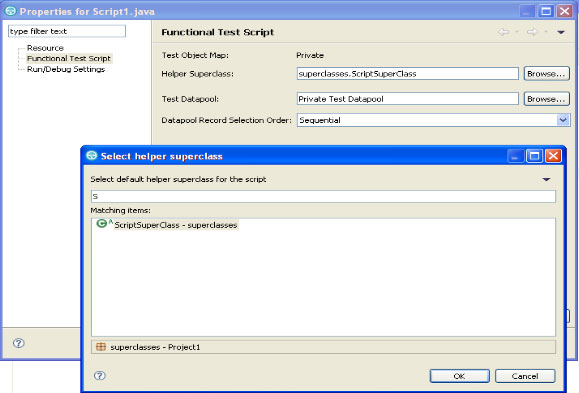Go forward in properties page history
This screenshot has width=579, height=393.
click(532, 32)
